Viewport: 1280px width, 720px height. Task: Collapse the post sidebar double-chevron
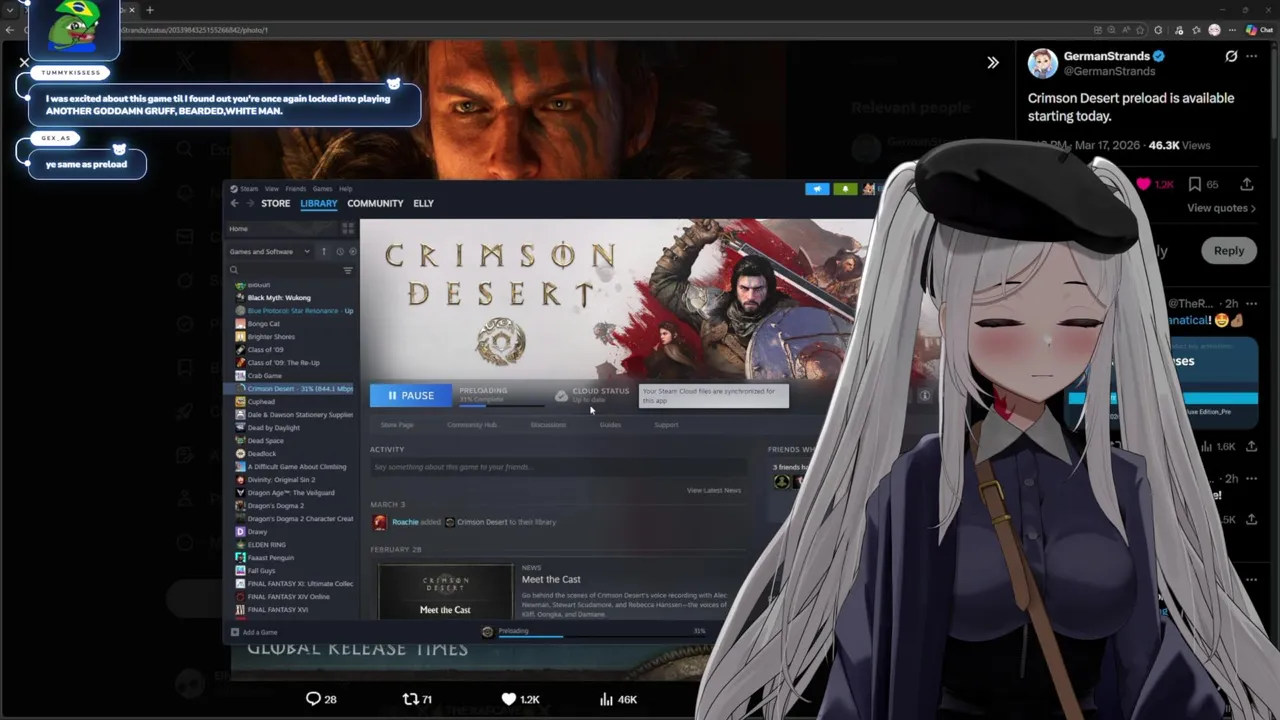coord(993,62)
